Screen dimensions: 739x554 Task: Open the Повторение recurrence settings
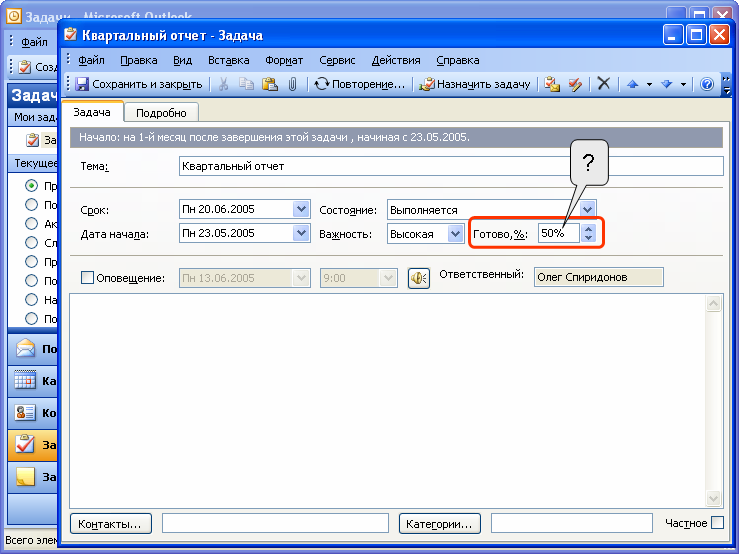coord(360,84)
